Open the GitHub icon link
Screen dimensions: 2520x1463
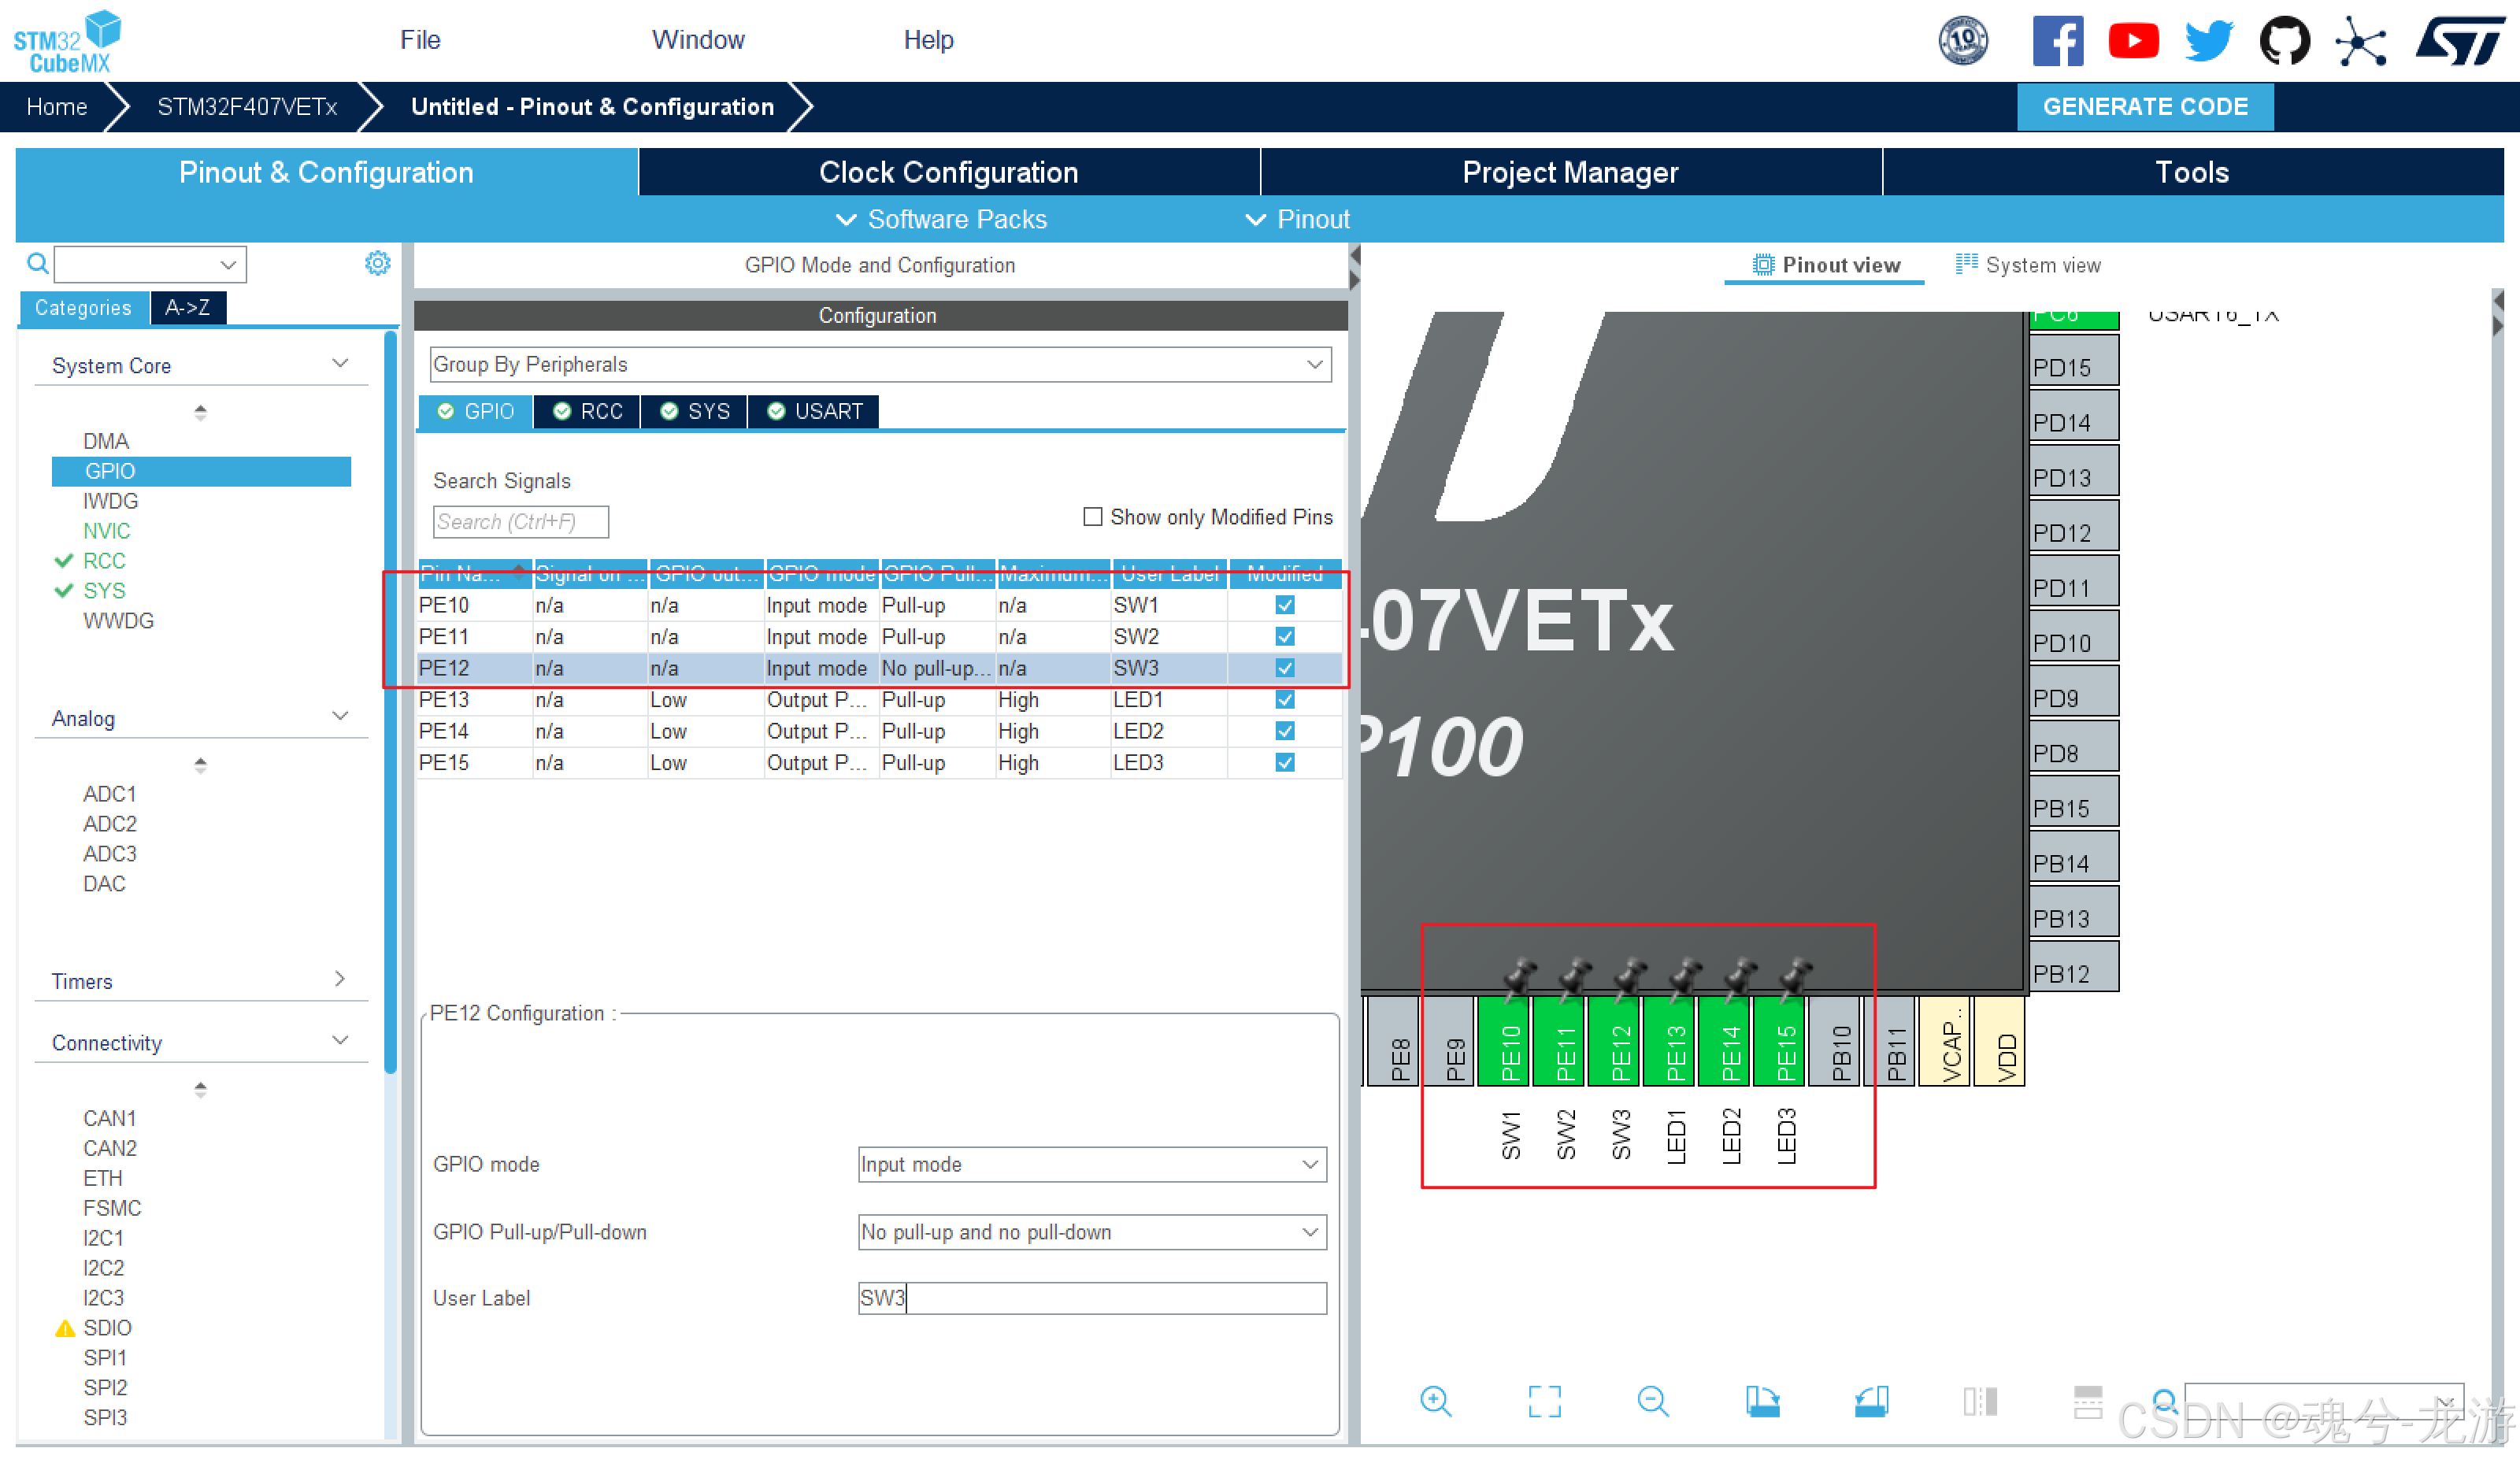2284,41
